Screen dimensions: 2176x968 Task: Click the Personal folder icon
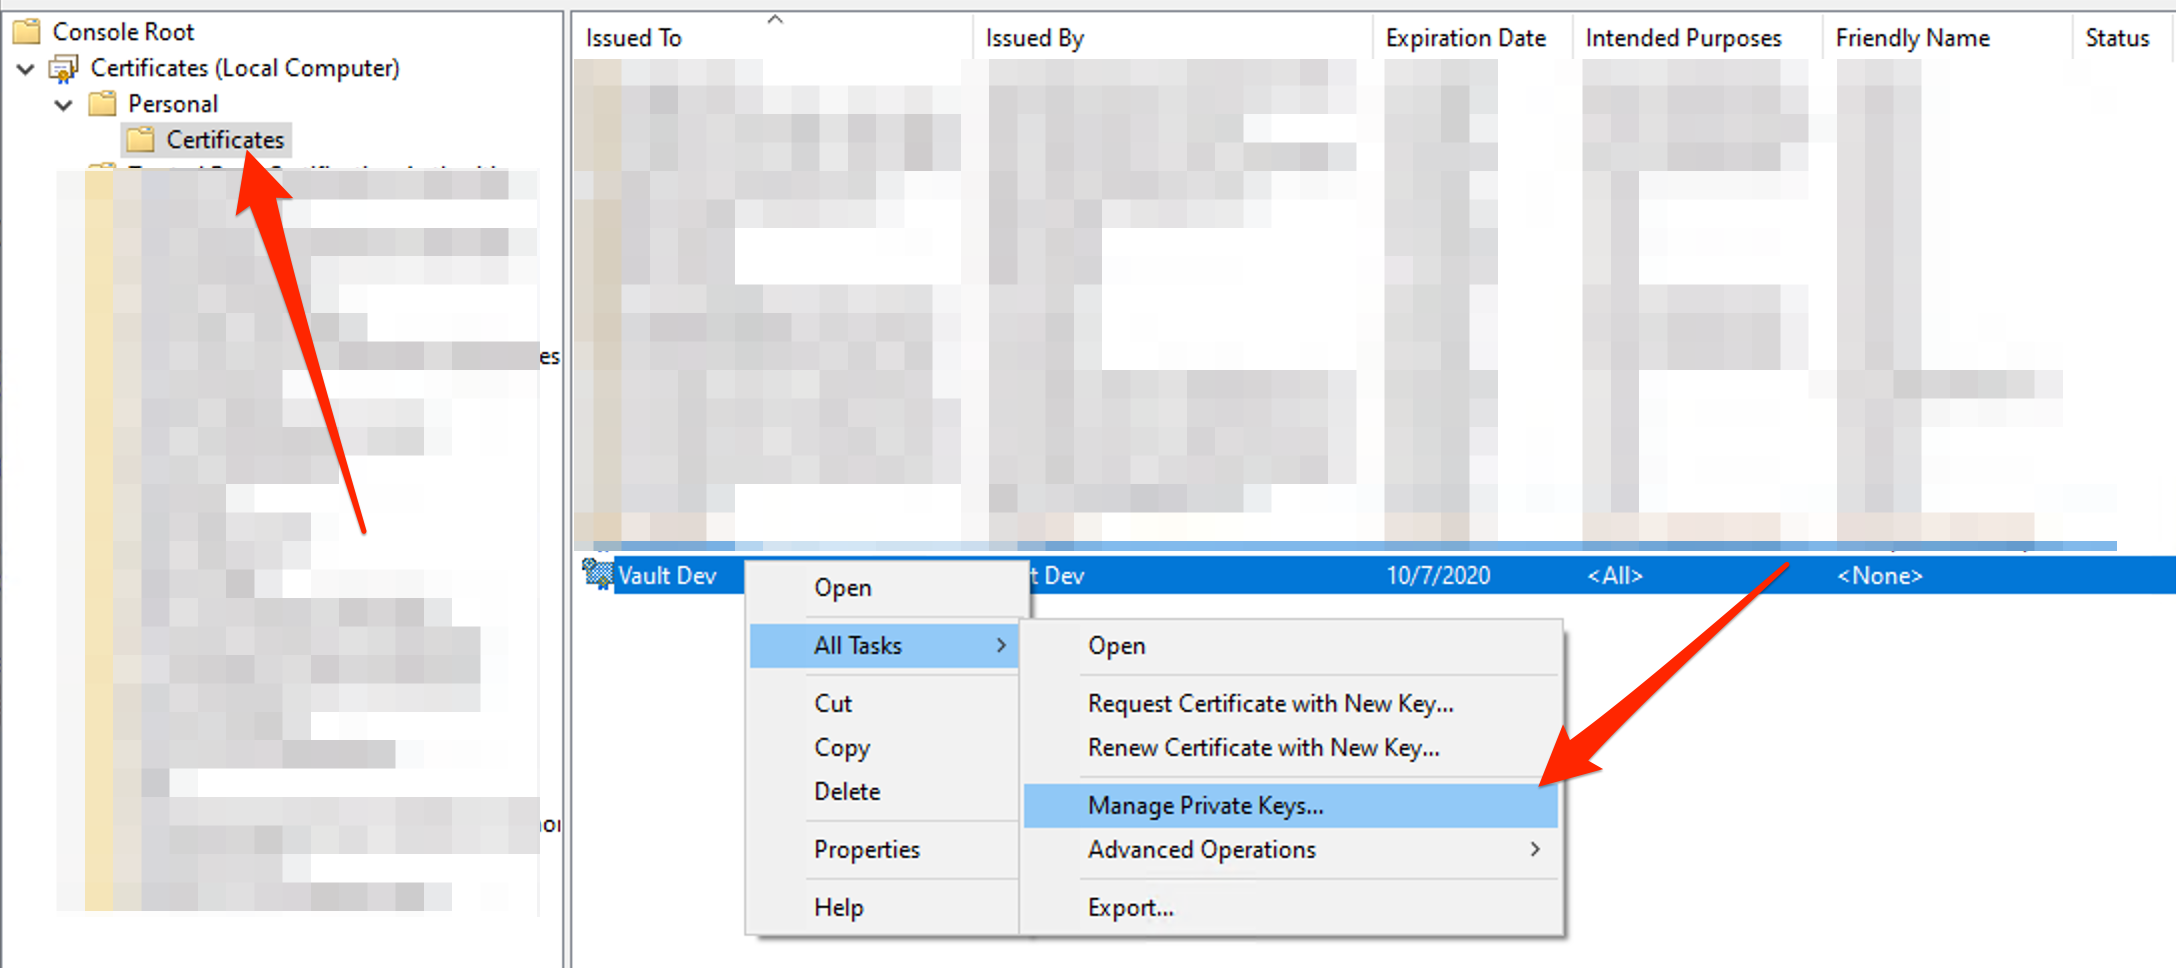coord(102,104)
